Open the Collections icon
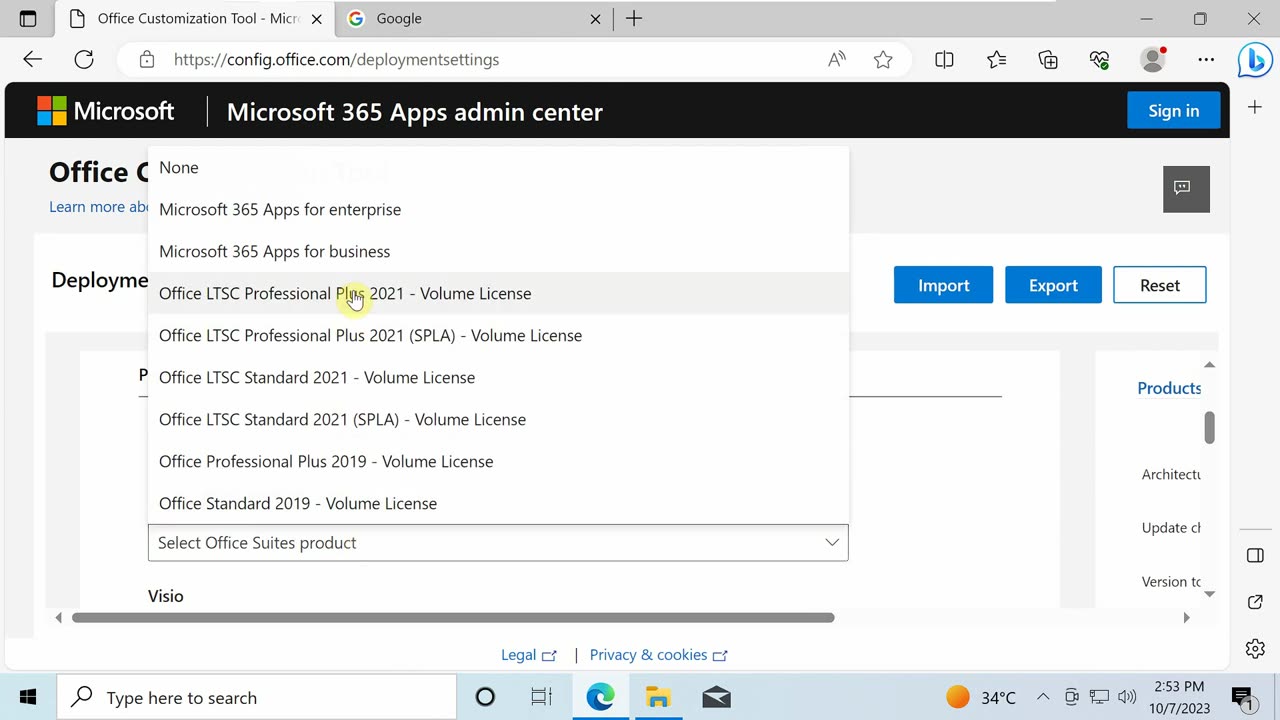 (1048, 60)
